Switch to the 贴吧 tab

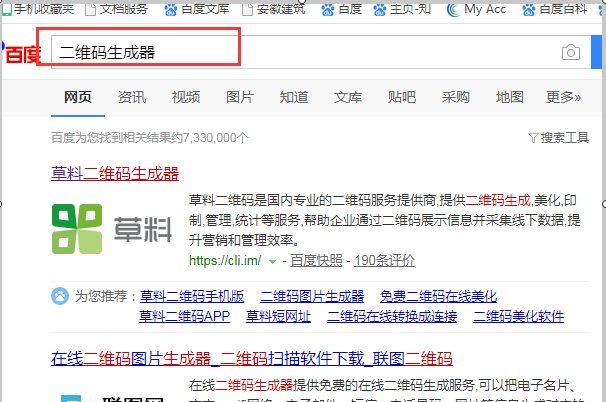coord(402,97)
